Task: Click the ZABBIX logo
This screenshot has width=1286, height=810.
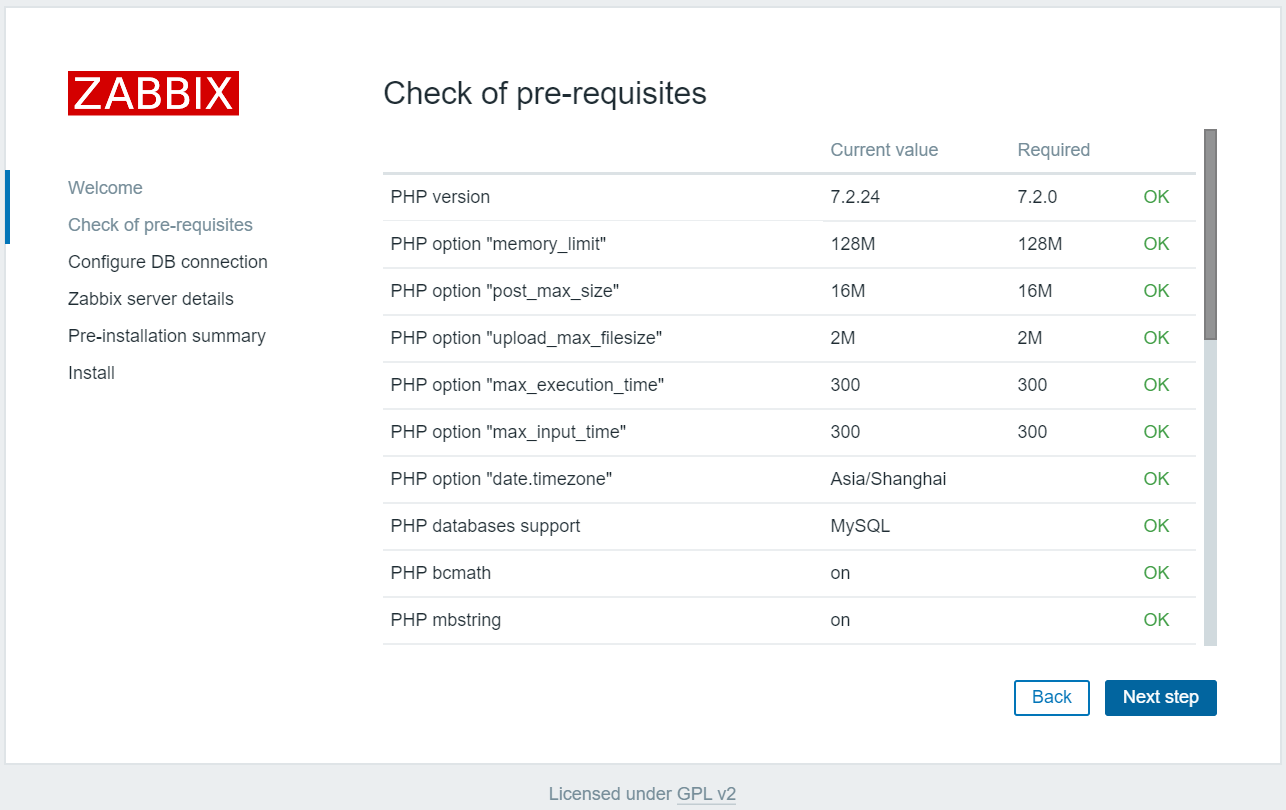Action: tap(153, 93)
